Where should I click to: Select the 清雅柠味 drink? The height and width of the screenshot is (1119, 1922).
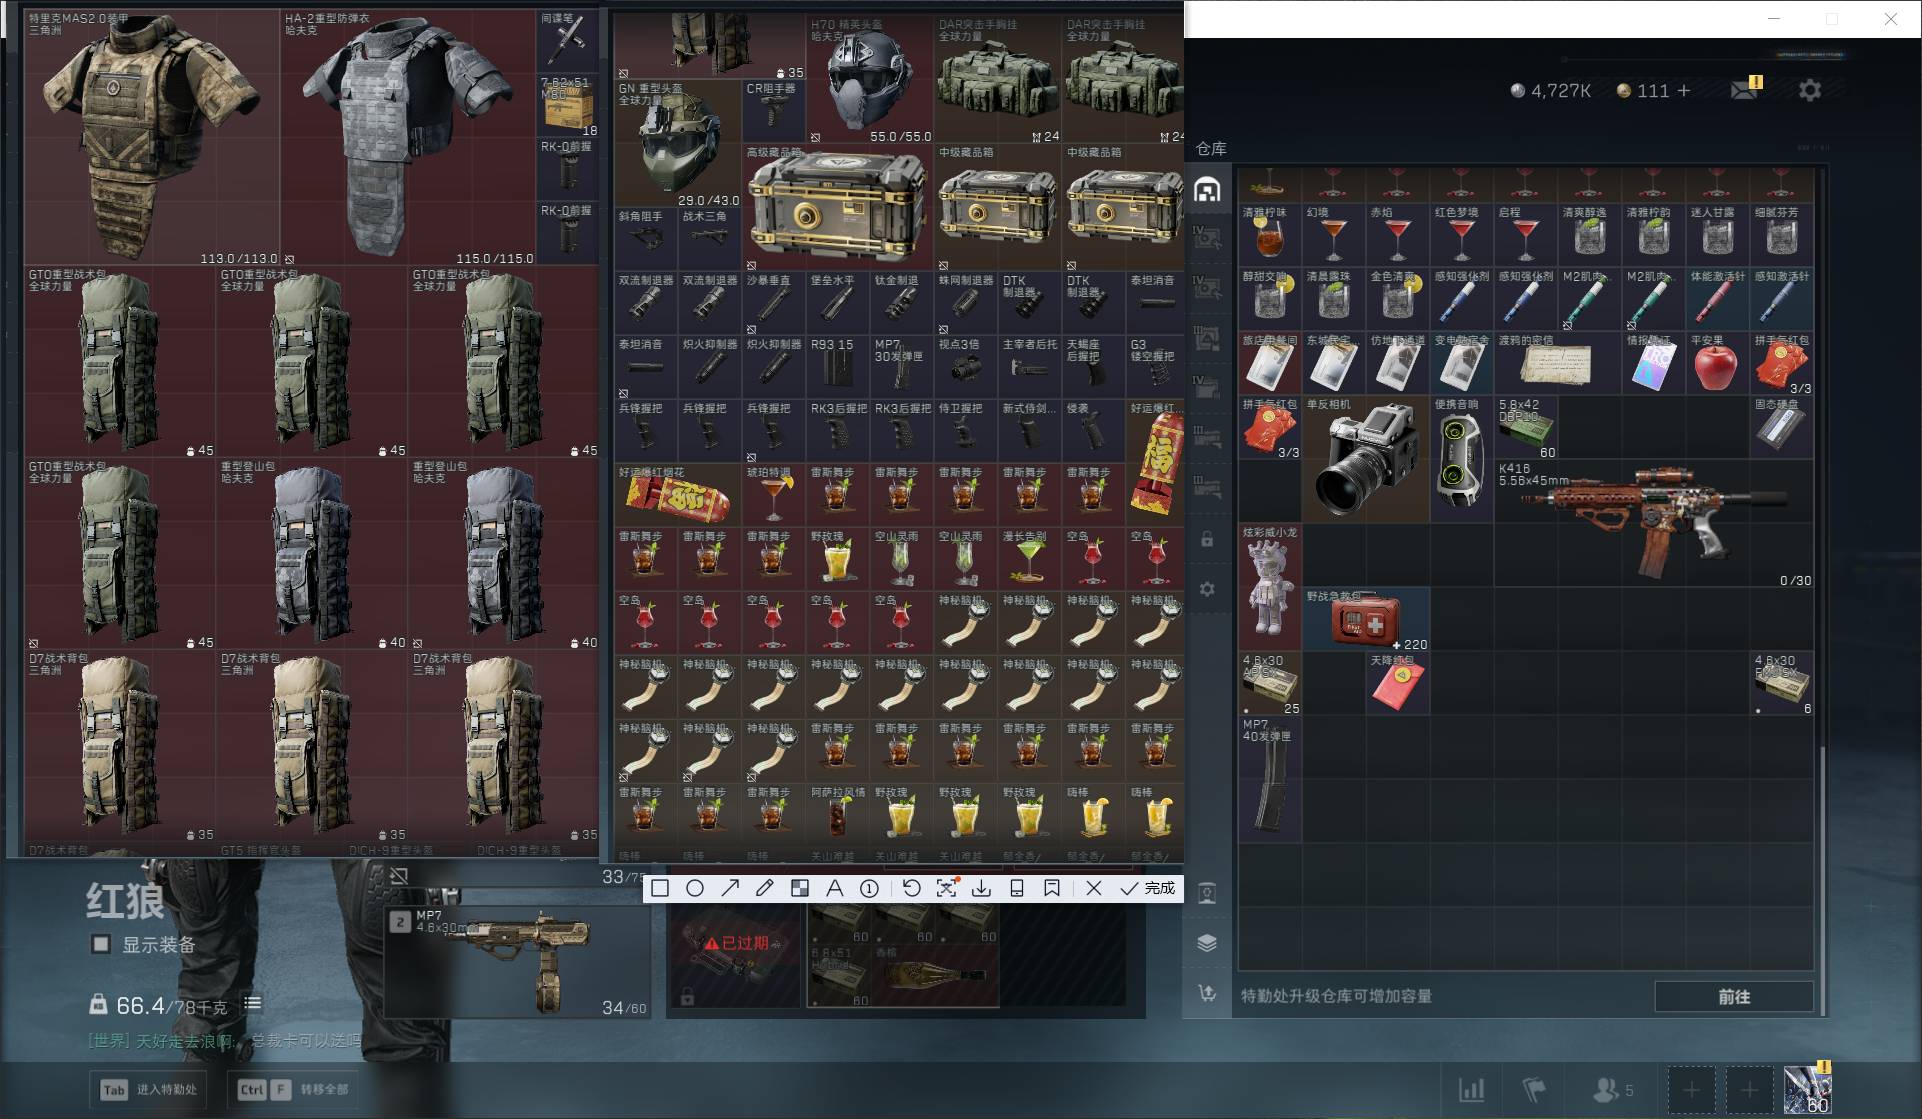click(1270, 235)
